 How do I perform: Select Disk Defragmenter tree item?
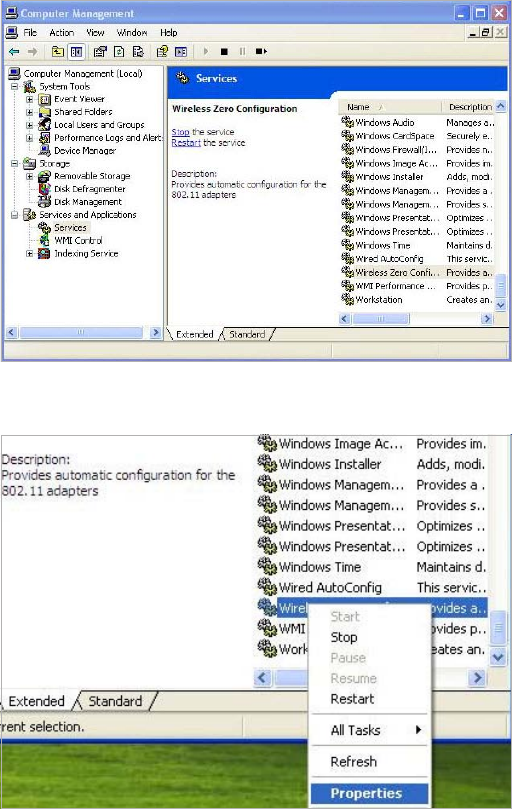89,189
